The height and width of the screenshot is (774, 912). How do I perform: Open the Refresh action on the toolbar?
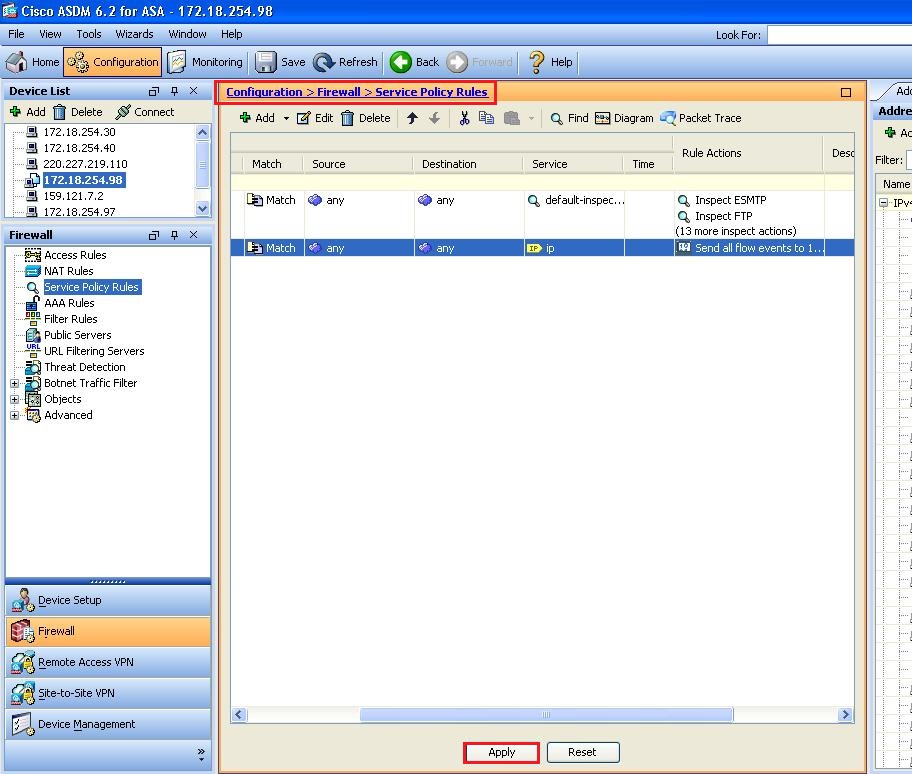[344, 61]
